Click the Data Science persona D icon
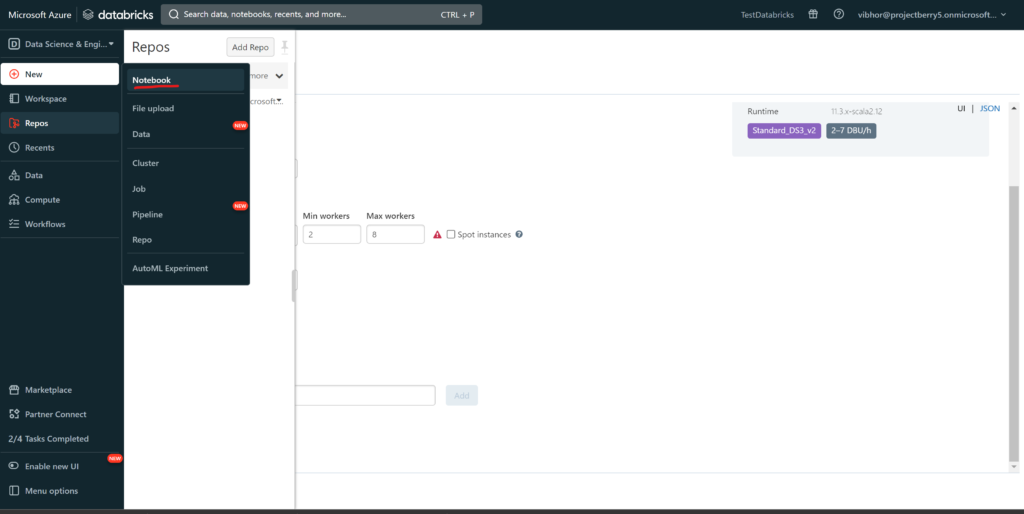The width and height of the screenshot is (1024, 514). [x=14, y=44]
